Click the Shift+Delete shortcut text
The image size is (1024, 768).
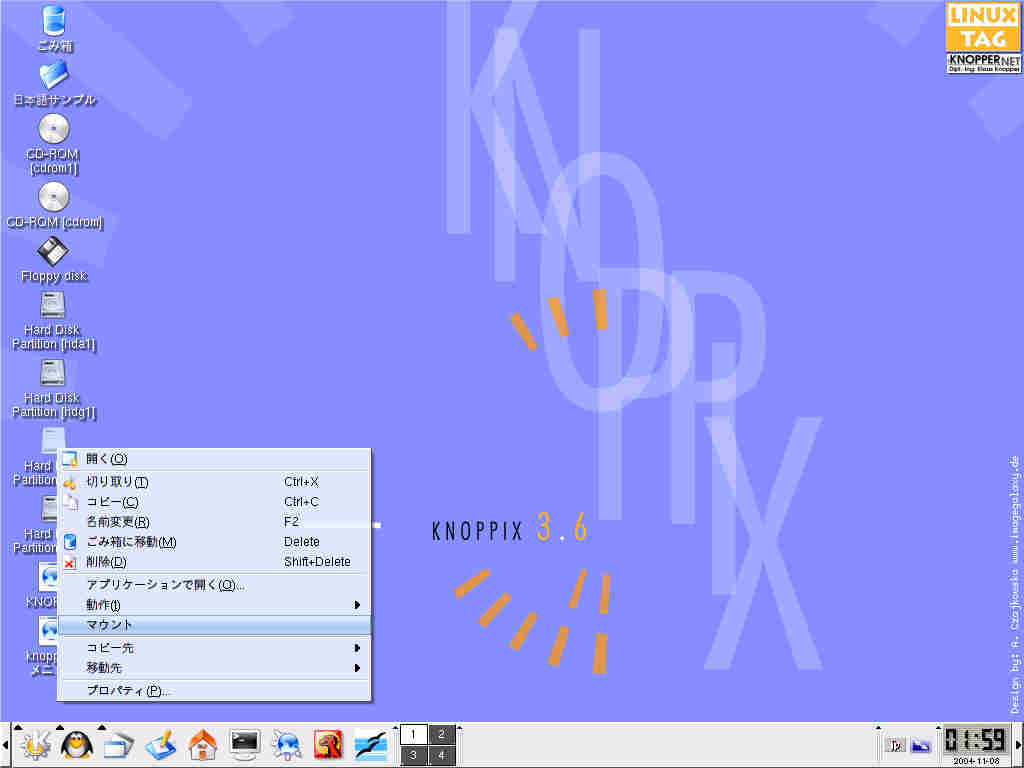(317, 562)
